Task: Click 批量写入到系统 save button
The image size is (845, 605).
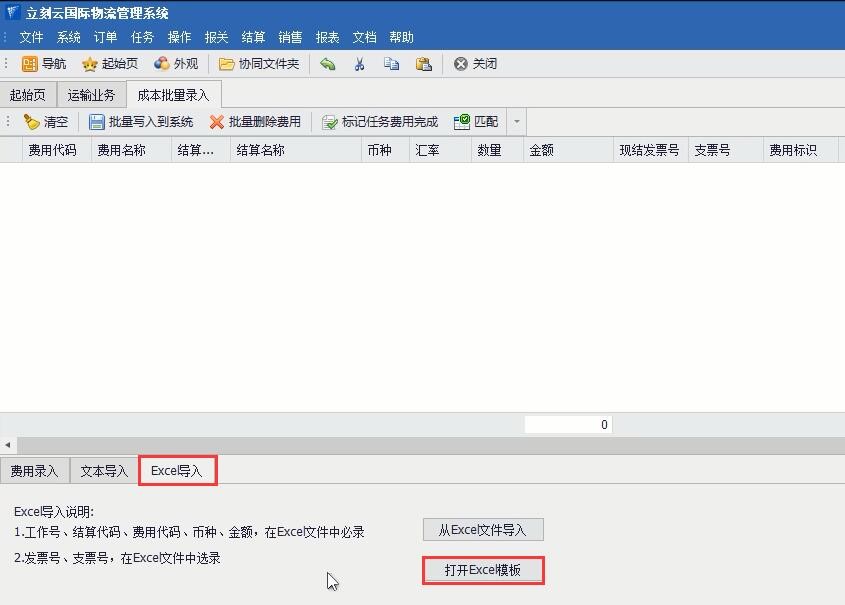Action: [141, 122]
